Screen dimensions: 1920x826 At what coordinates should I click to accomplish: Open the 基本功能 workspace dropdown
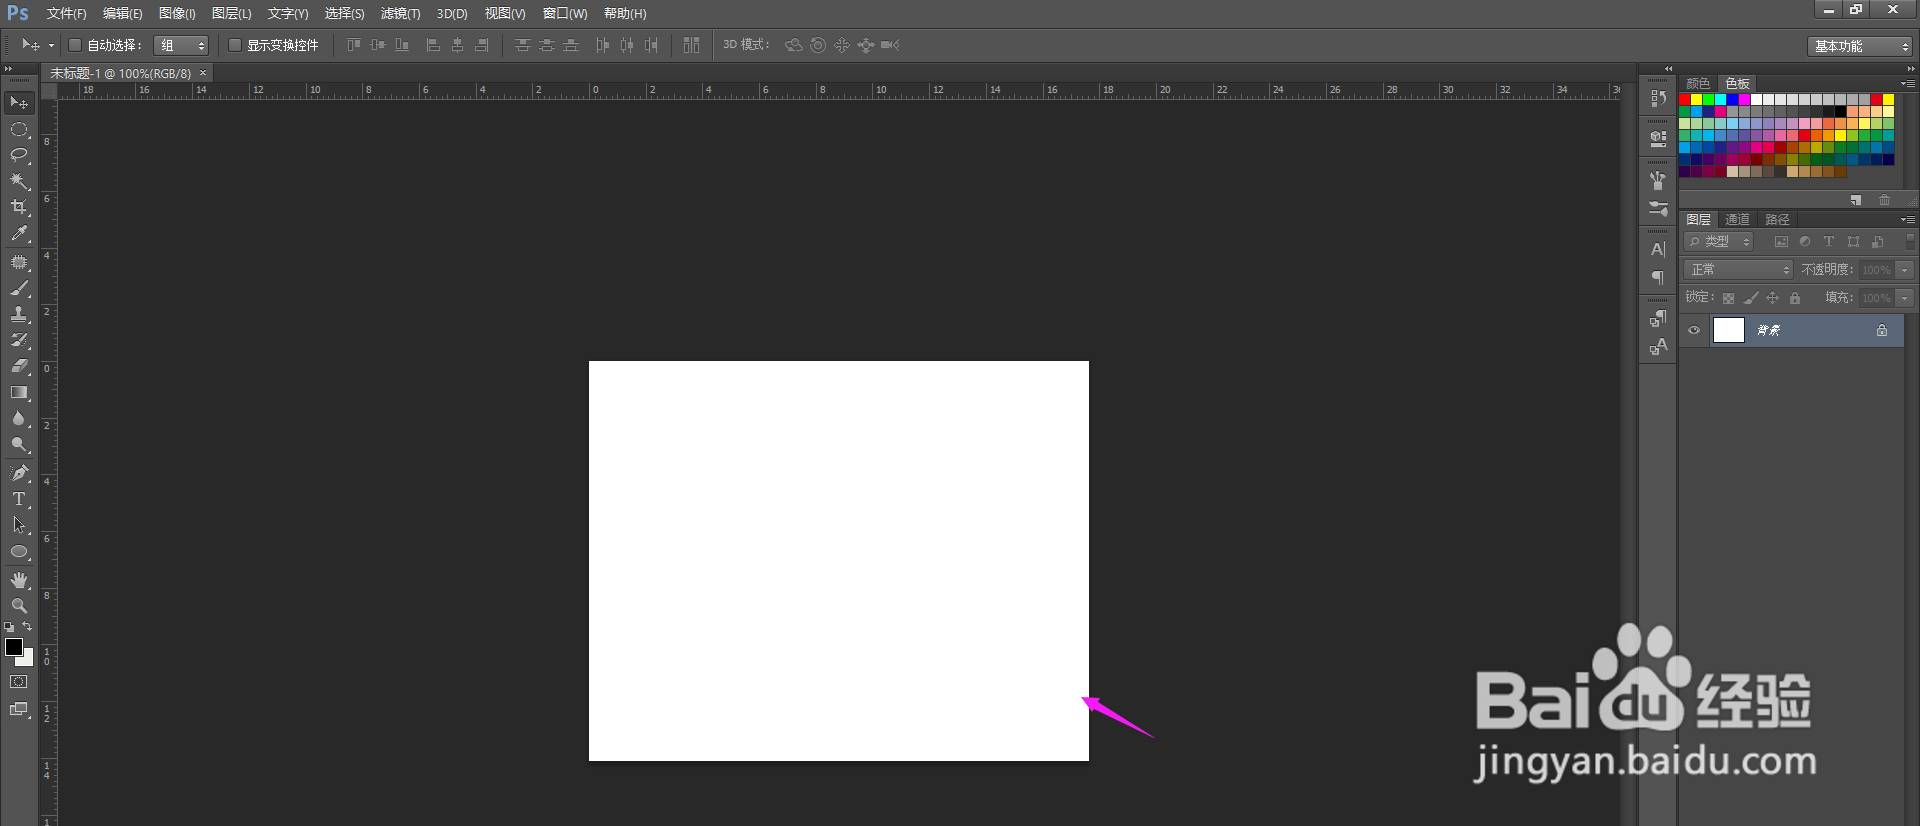pyautogui.click(x=1859, y=46)
